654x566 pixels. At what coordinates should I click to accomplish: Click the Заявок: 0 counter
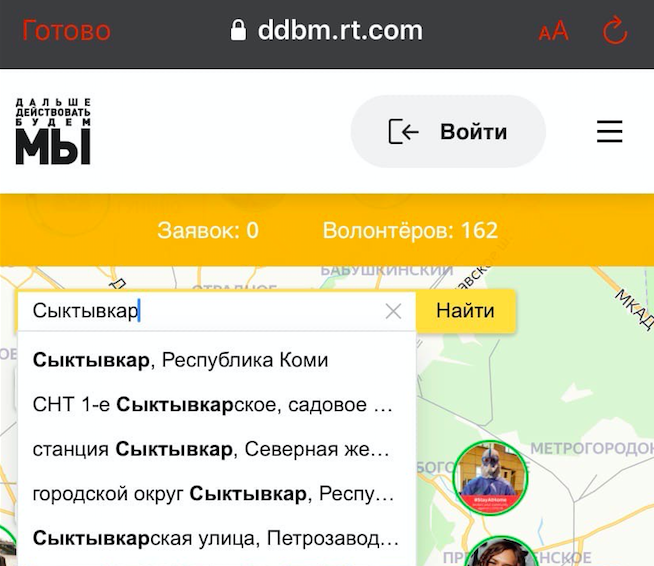(x=208, y=231)
